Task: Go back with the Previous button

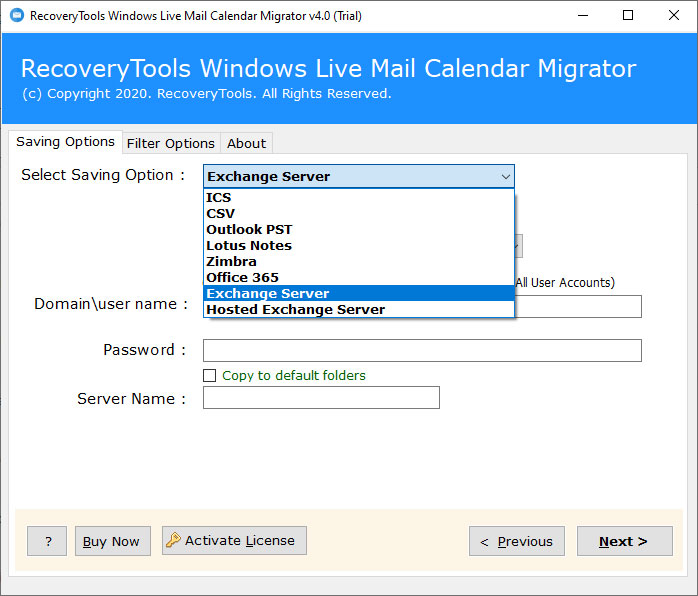Action: pos(517,541)
